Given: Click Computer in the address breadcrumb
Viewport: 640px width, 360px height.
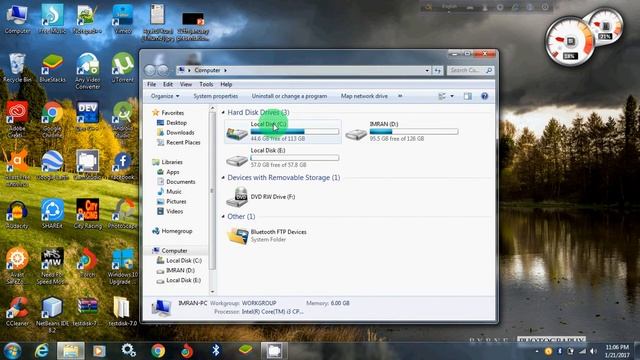Looking at the screenshot, I should pyautogui.click(x=207, y=71).
